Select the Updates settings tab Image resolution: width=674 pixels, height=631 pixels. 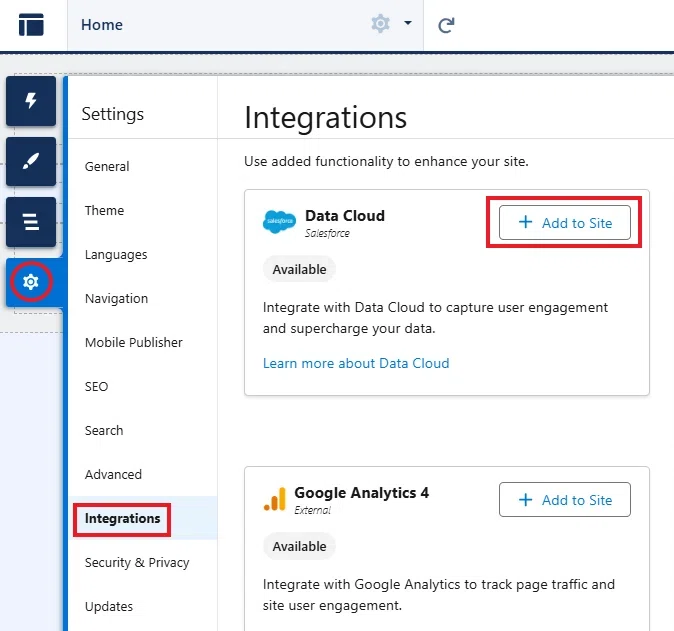[109, 606]
